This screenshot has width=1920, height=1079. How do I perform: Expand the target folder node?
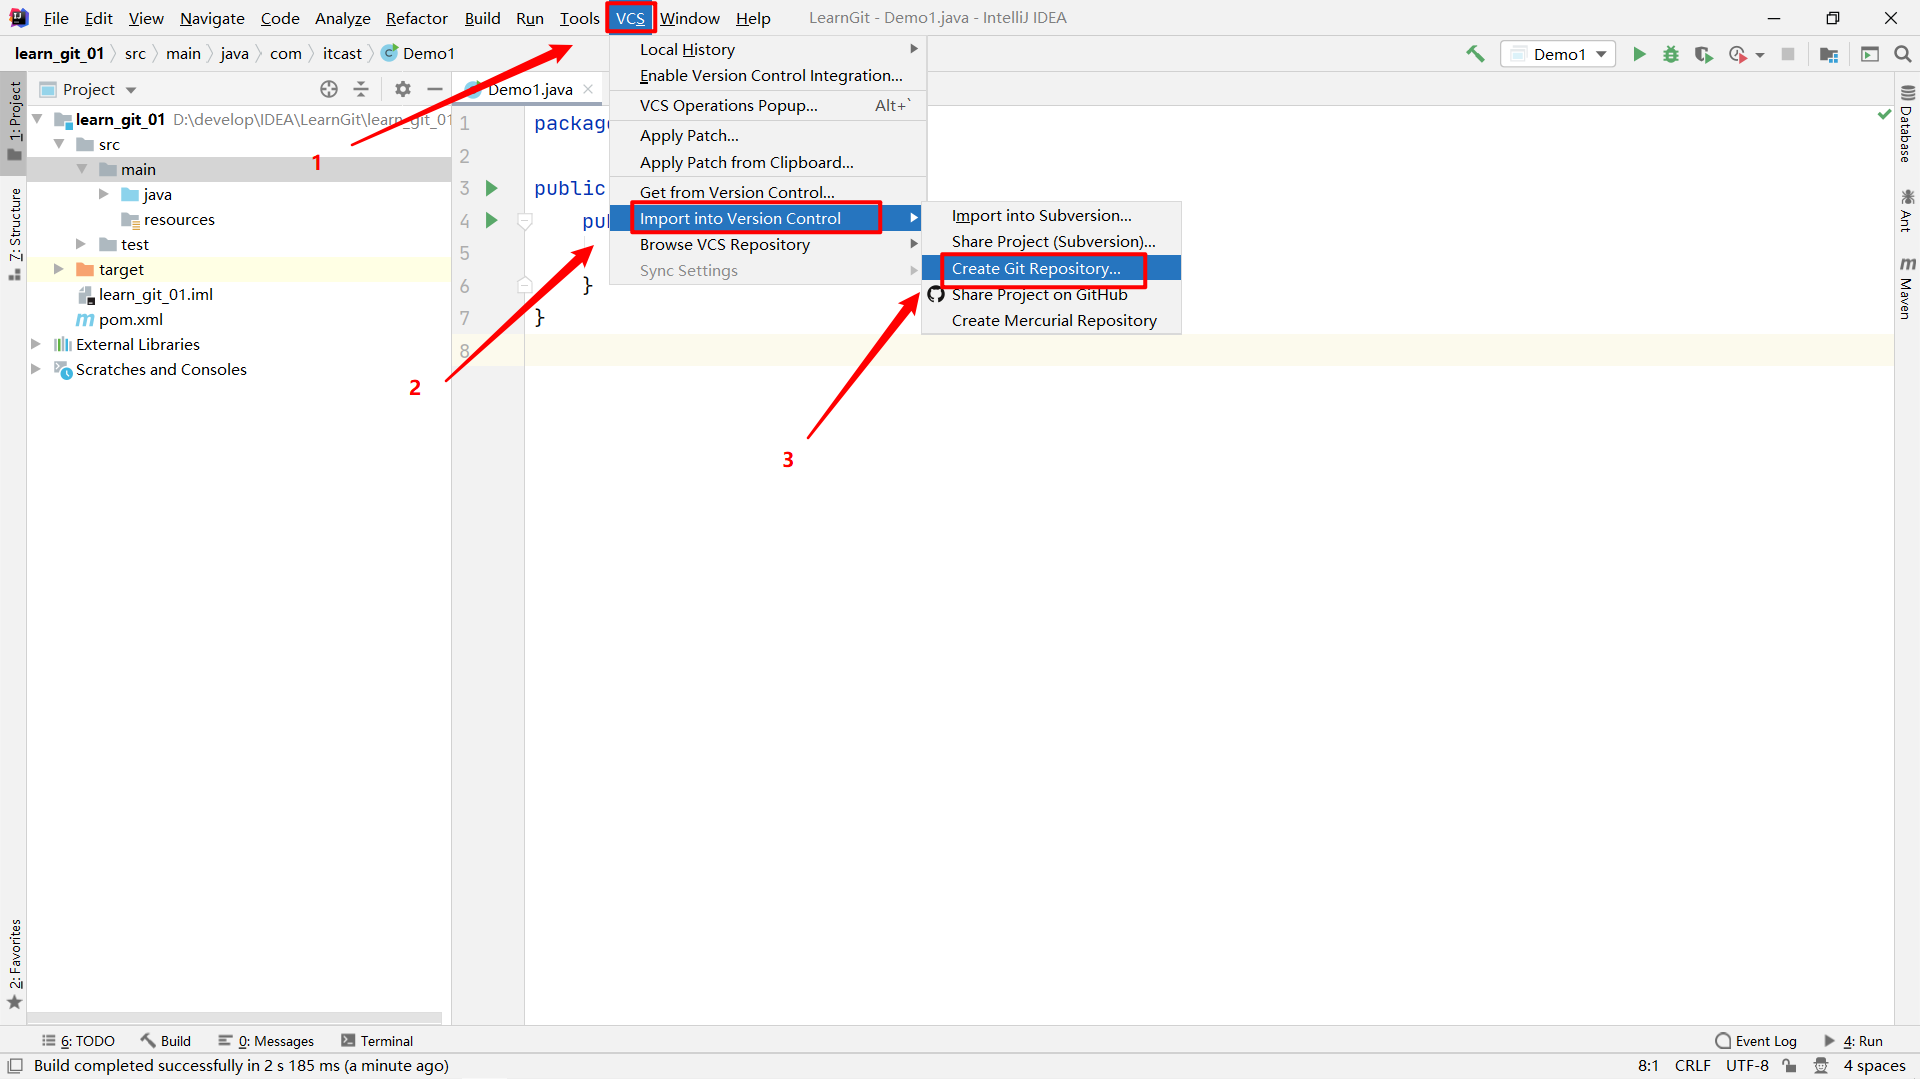(59, 269)
